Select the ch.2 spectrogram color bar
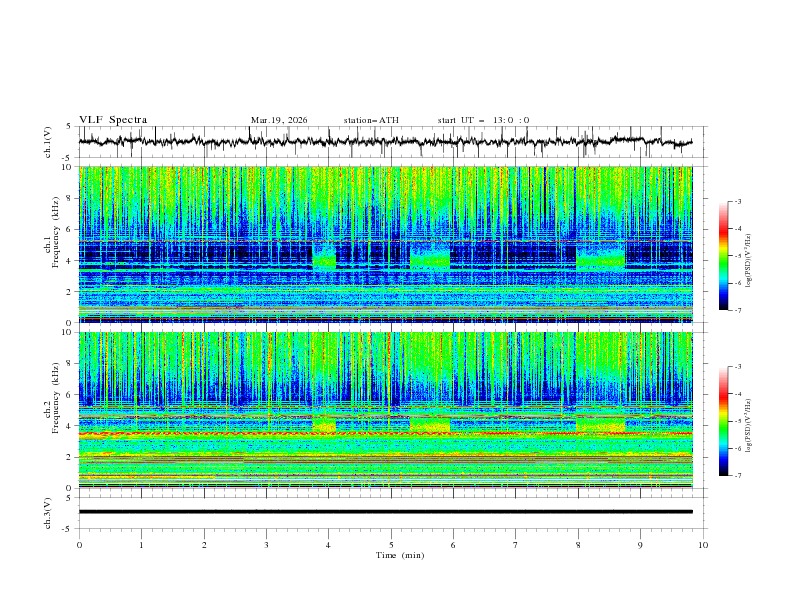This screenshot has width=792, height=612. pos(723,421)
